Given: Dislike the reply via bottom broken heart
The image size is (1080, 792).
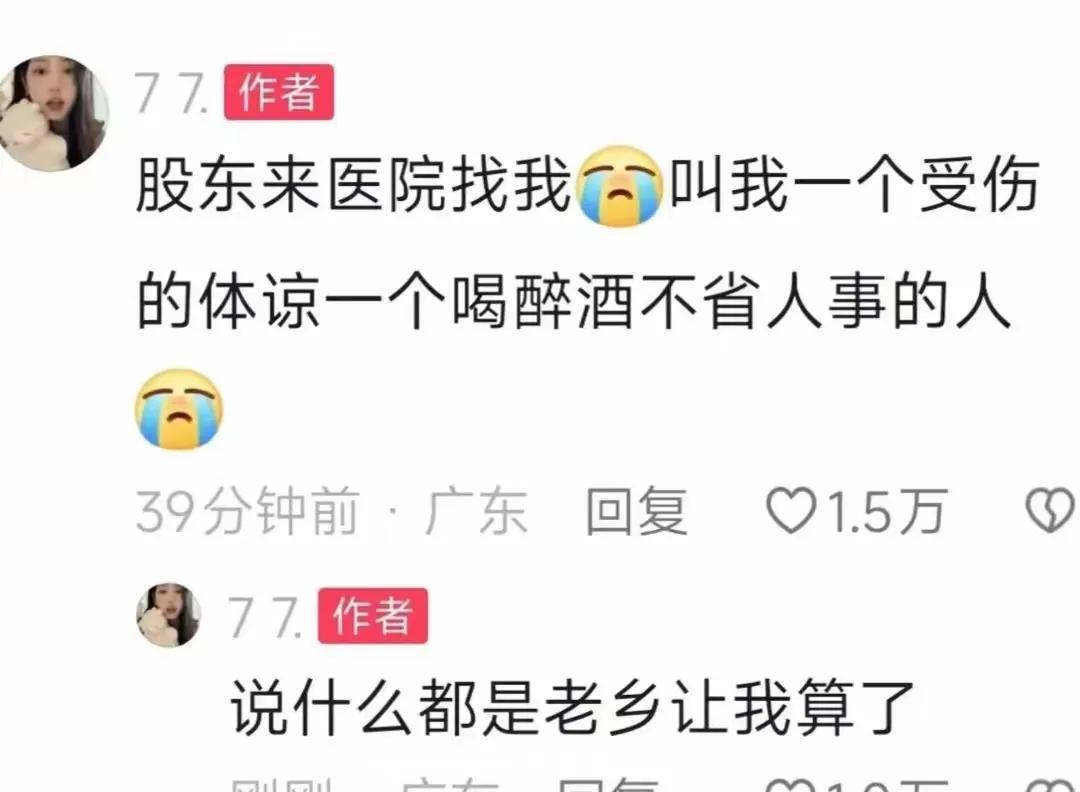Looking at the screenshot, I should click(1052, 785).
